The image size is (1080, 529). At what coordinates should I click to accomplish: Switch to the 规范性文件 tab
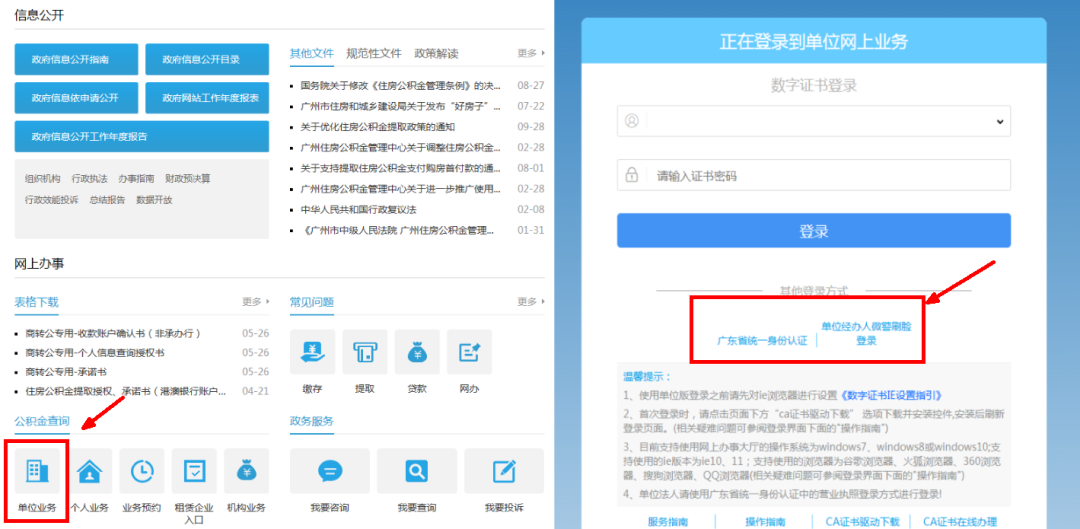[x=373, y=53]
